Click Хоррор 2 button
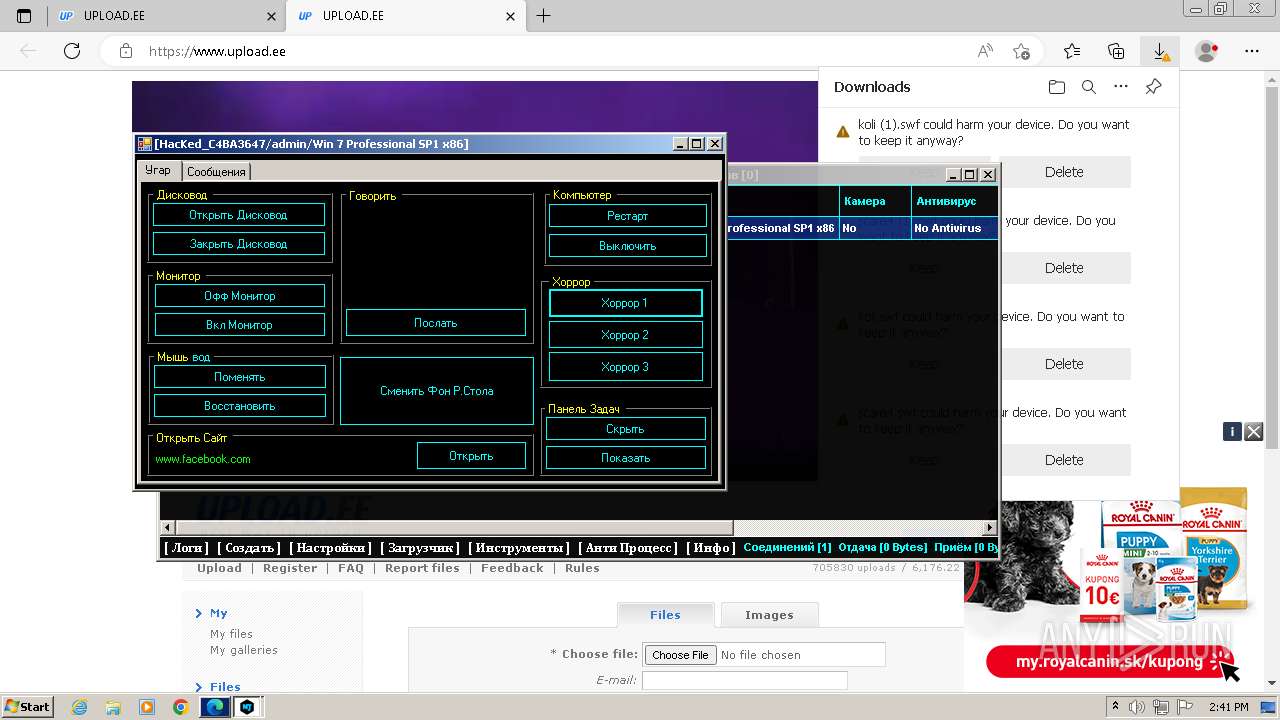The width and height of the screenshot is (1280, 720). click(625, 335)
